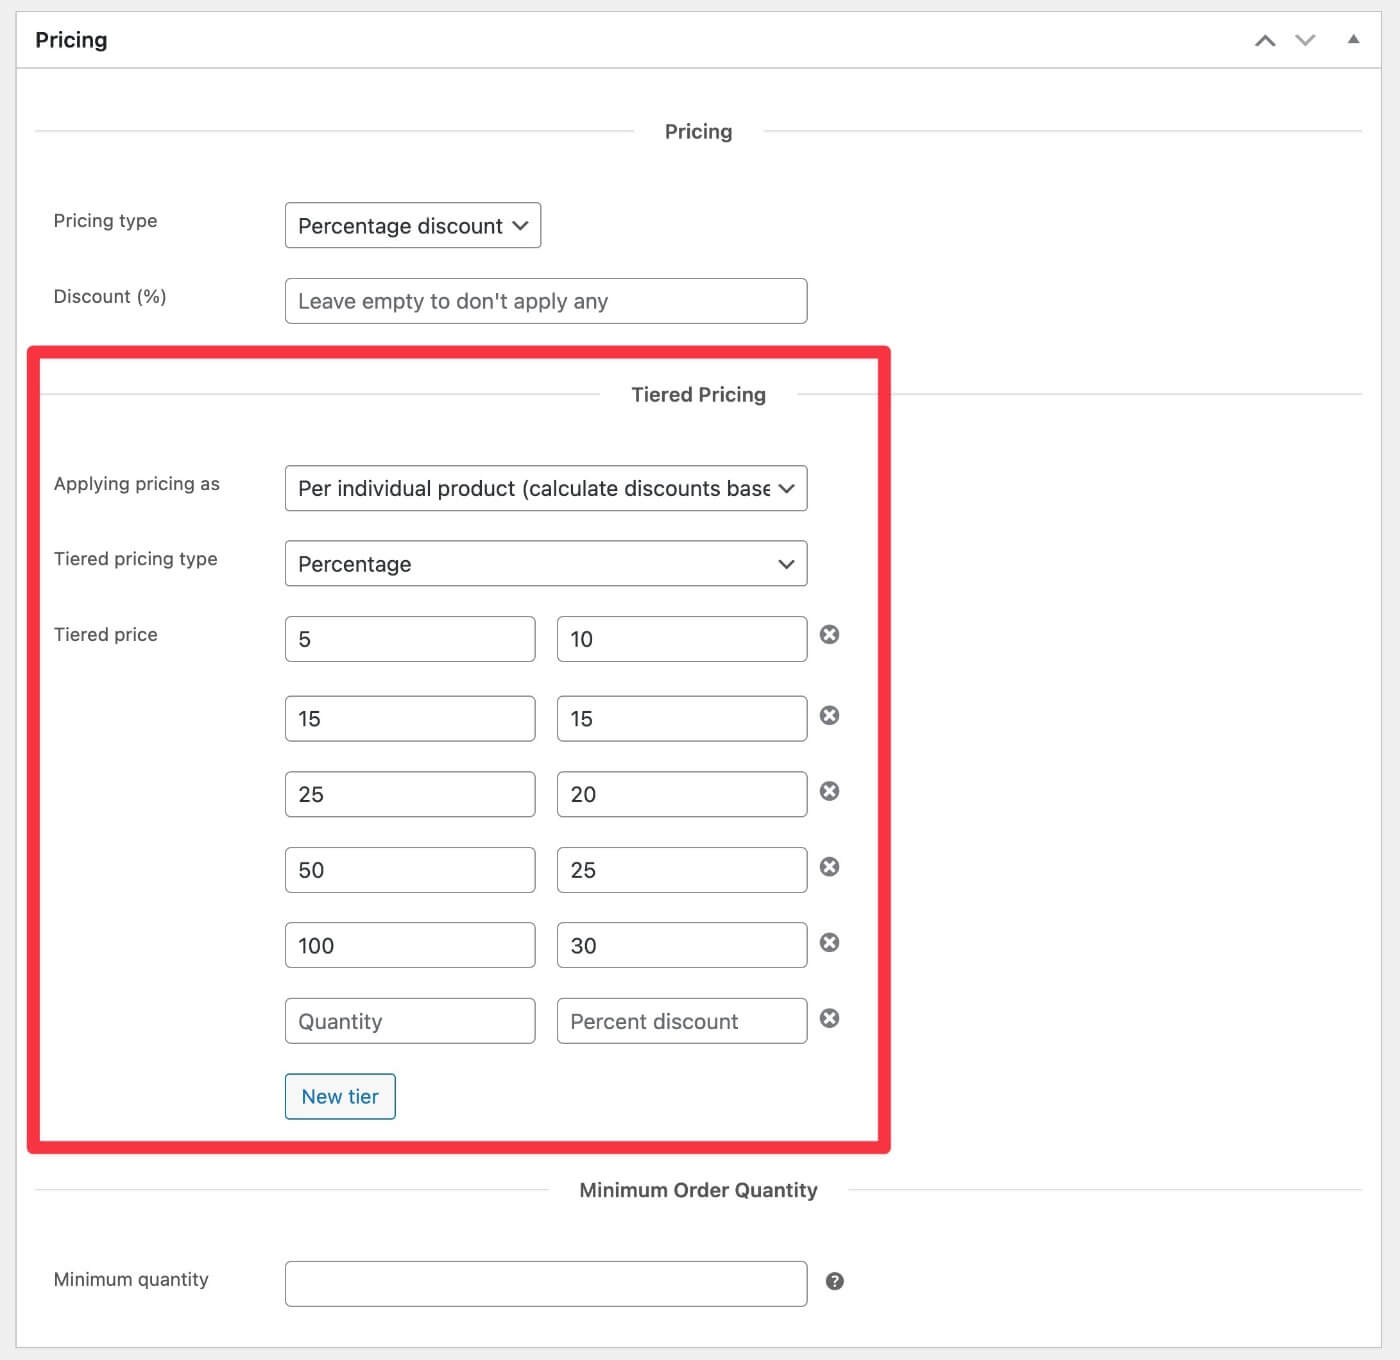Click the percent field containing 10
Viewport: 1400px width, 1360px height.
682,639
